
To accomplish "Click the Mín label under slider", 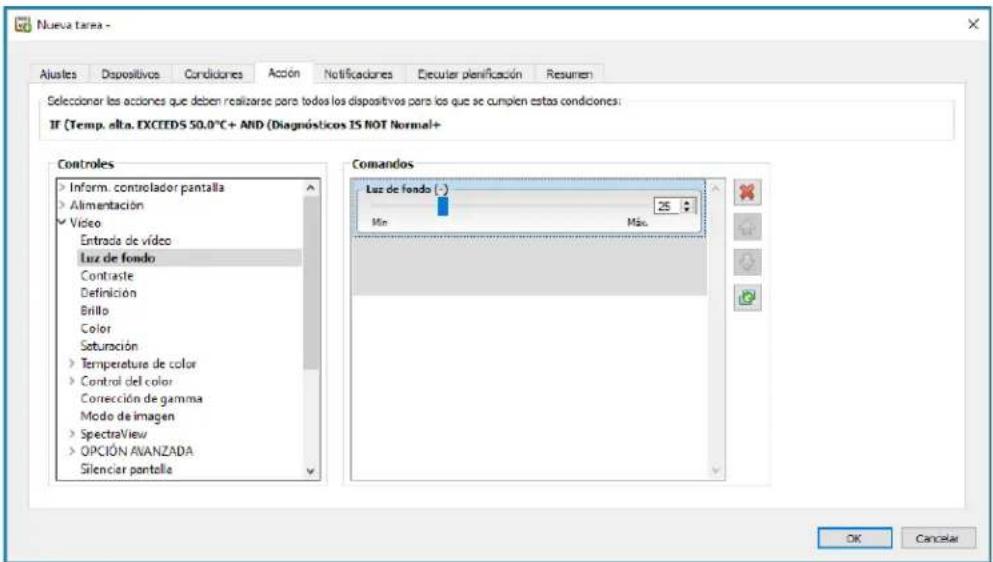I will 380,222.
